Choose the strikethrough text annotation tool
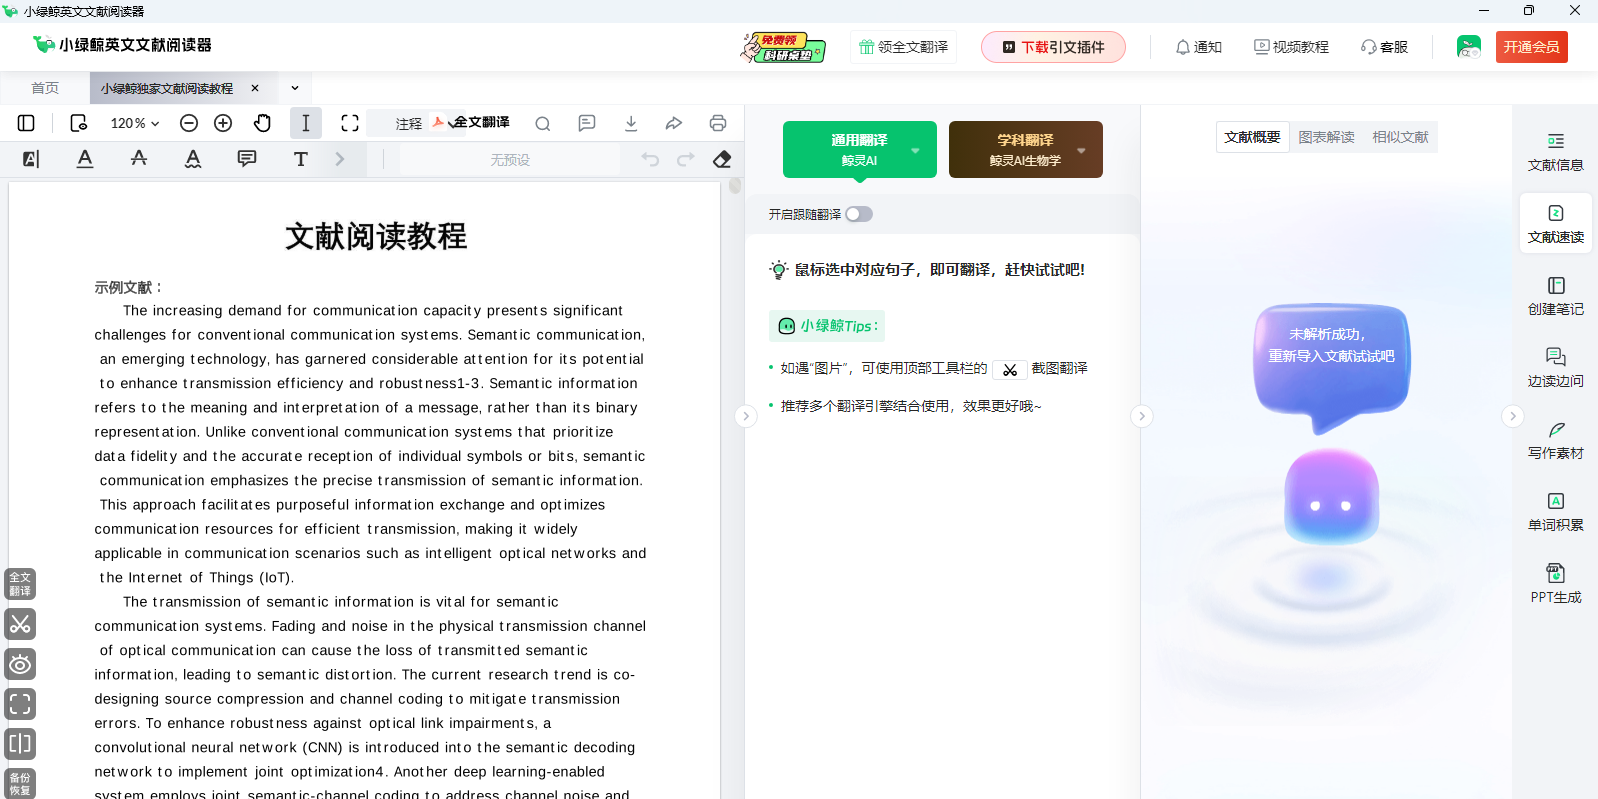 [139, 159]
